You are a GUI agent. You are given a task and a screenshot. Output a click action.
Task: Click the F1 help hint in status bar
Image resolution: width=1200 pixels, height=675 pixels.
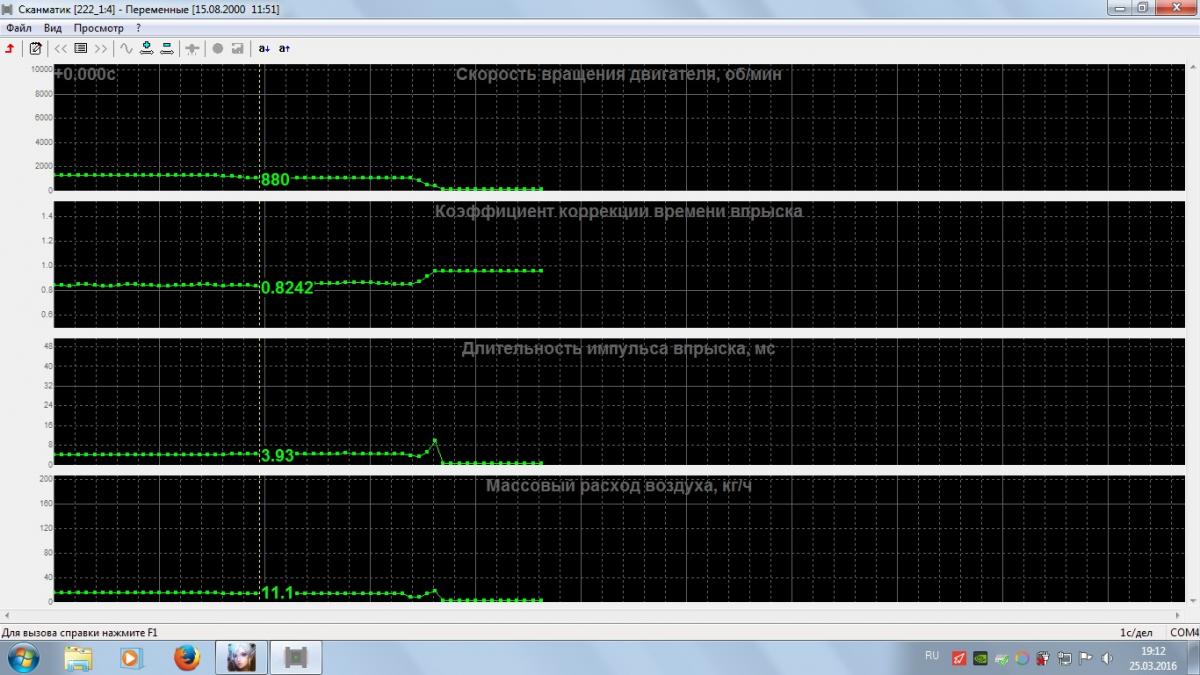[x=80, y=632]
